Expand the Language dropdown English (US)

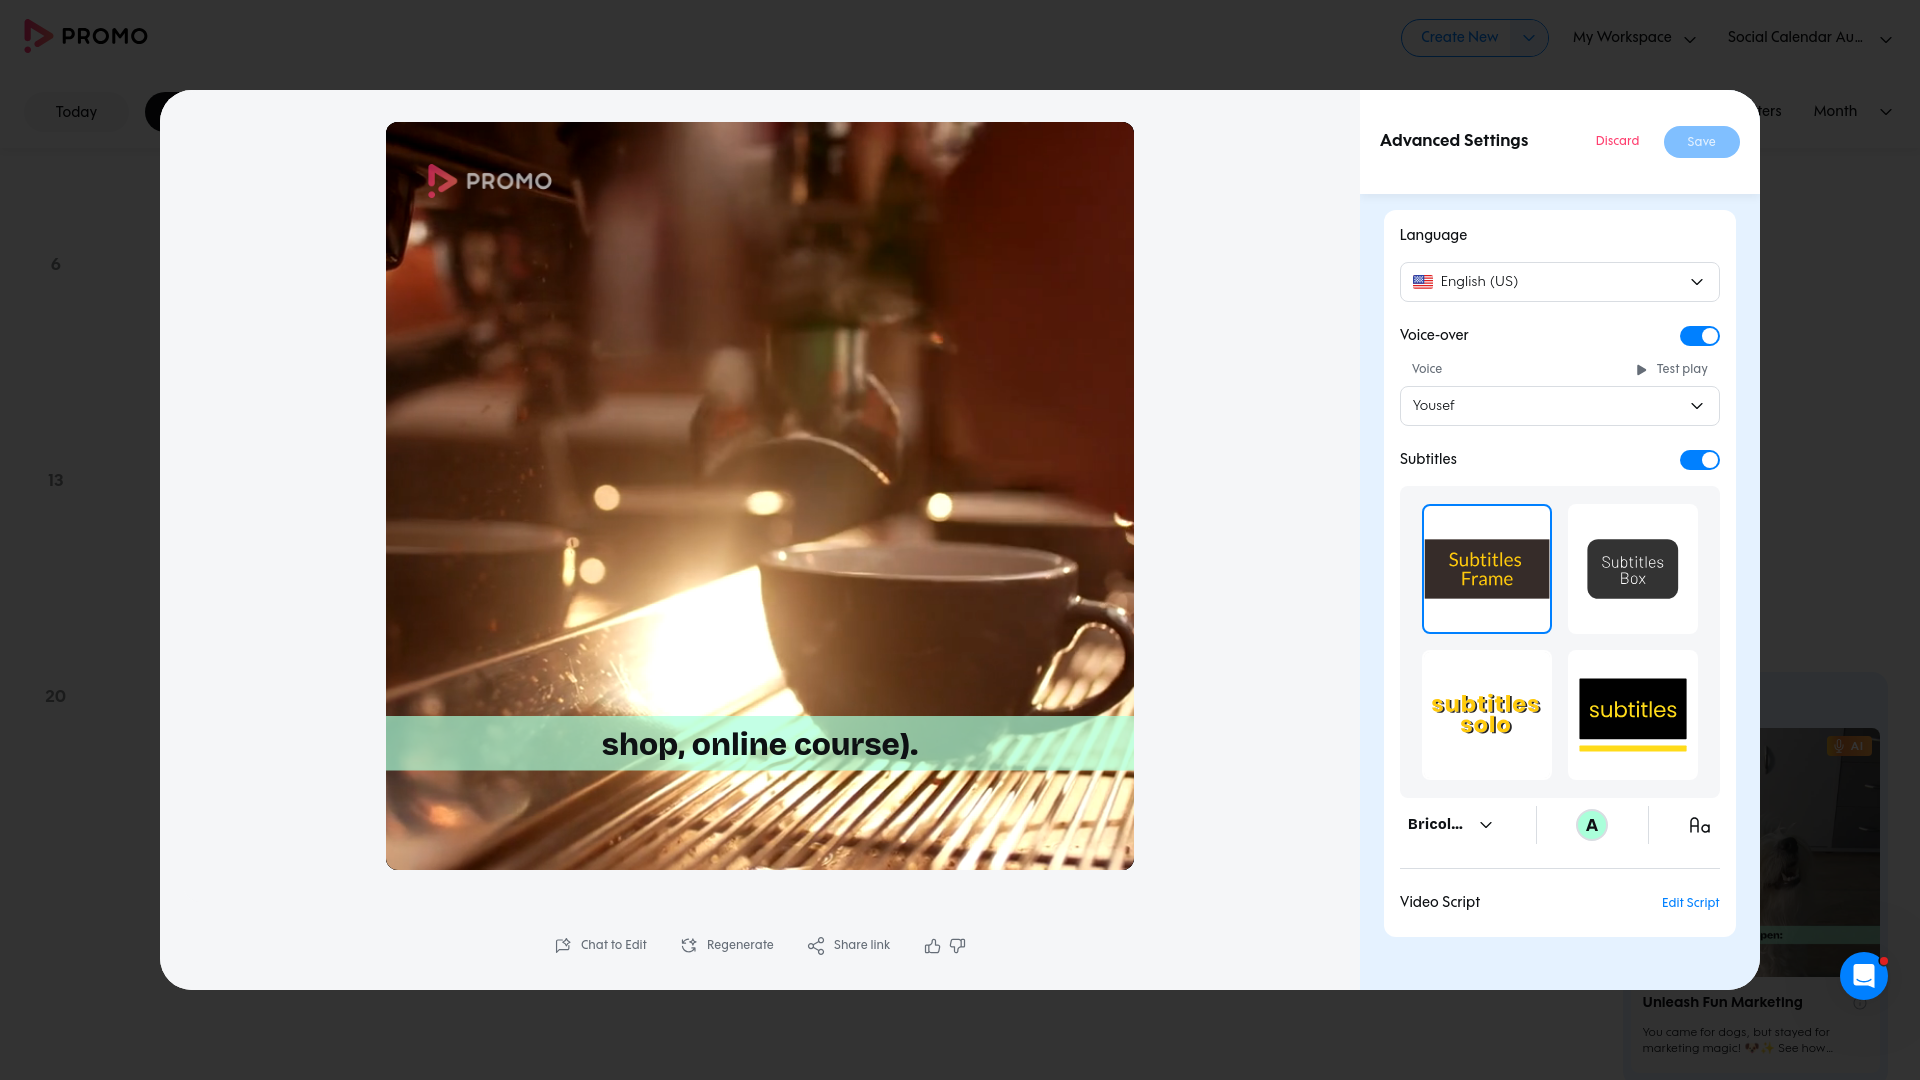click(x=1559, y=282)
